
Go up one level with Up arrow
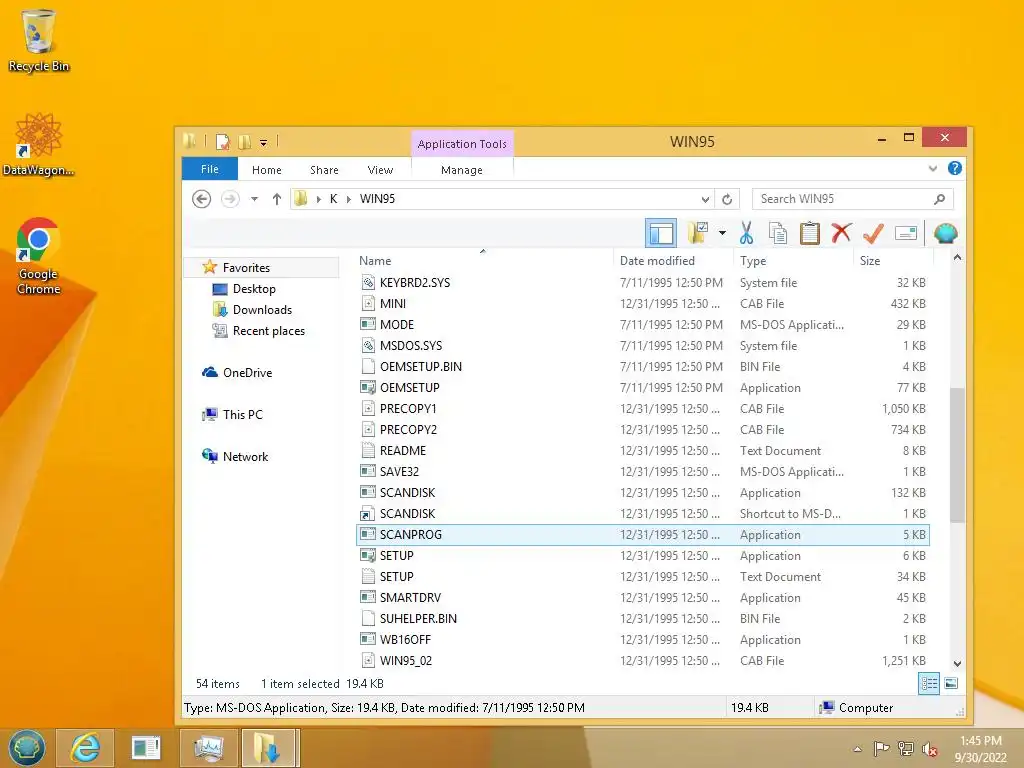click(277, 199)
